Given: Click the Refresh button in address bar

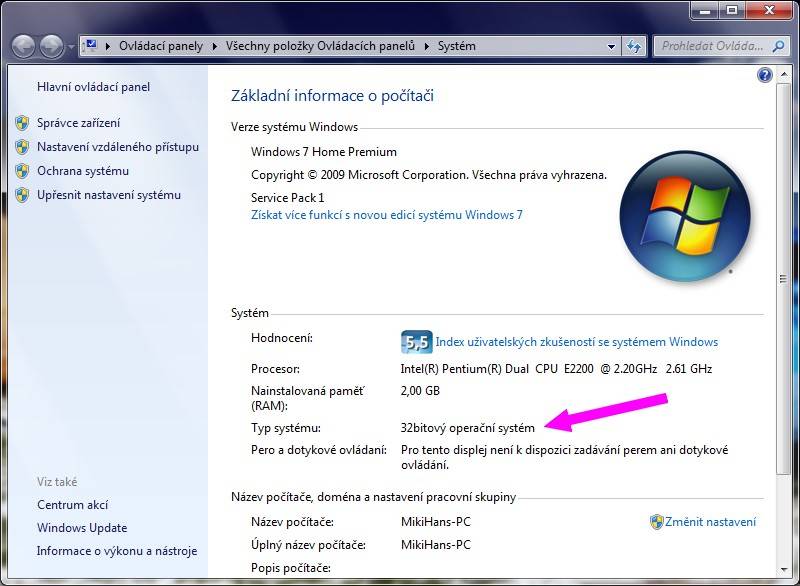Looking at the screenshot, I should point(634,46).
